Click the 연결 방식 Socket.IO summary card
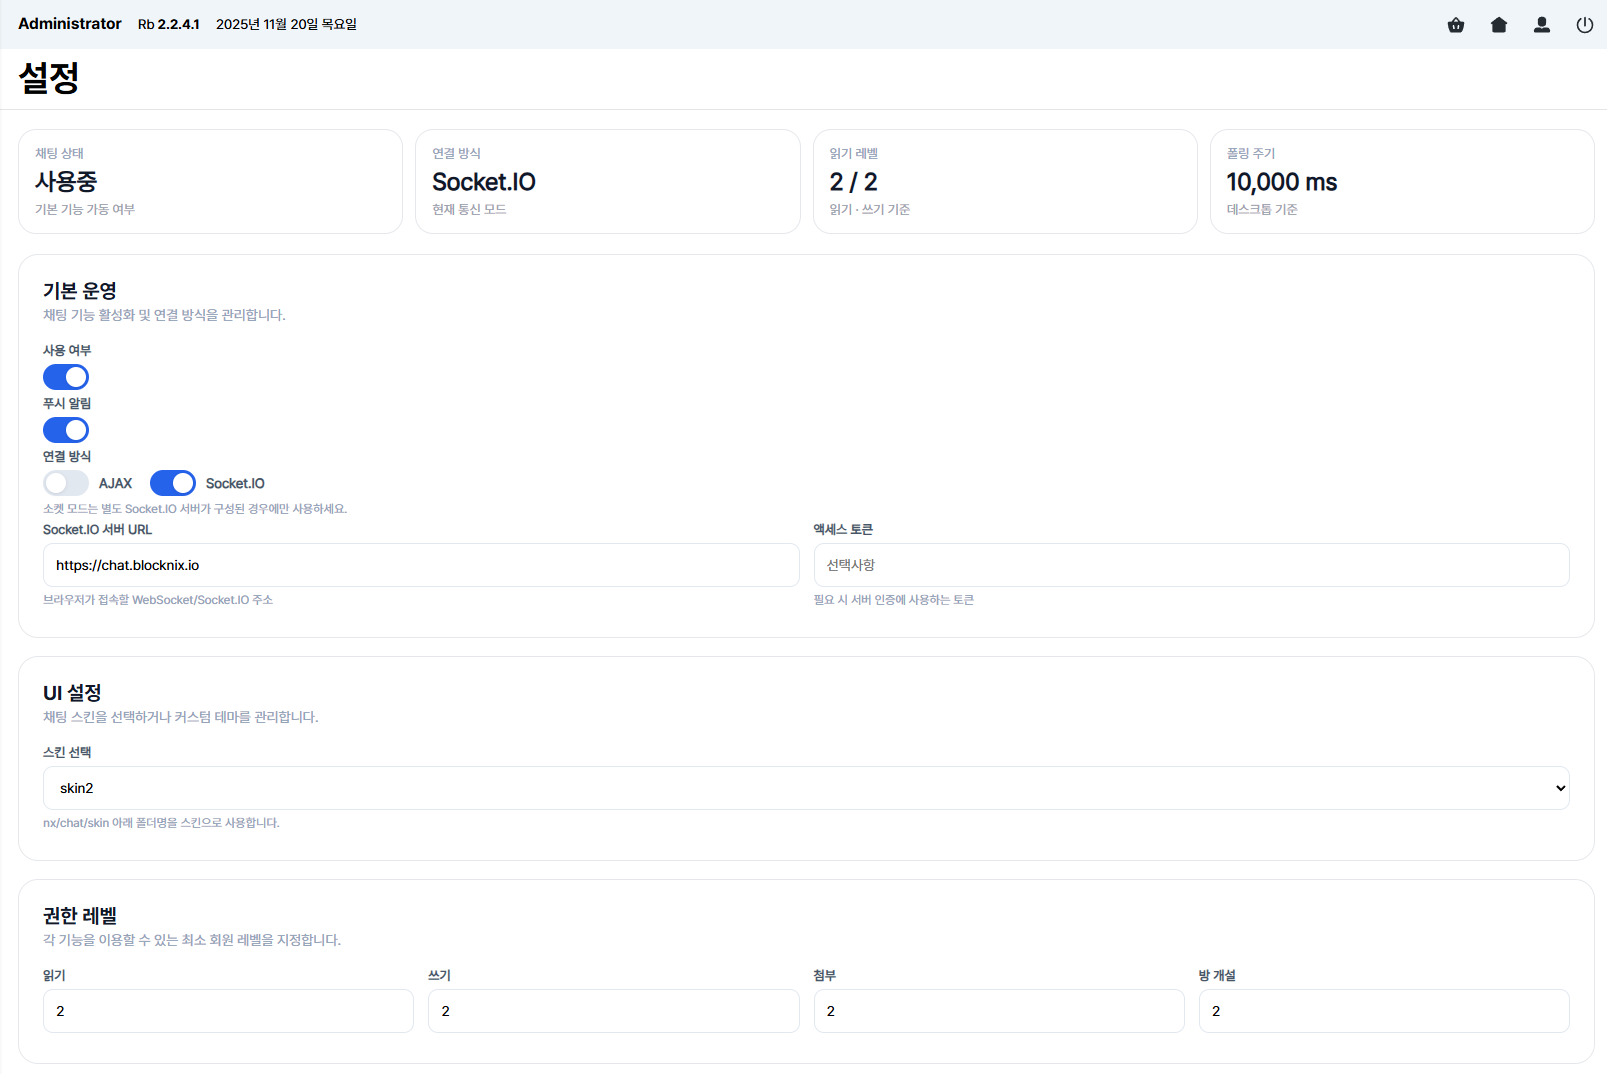 [608, 181]
